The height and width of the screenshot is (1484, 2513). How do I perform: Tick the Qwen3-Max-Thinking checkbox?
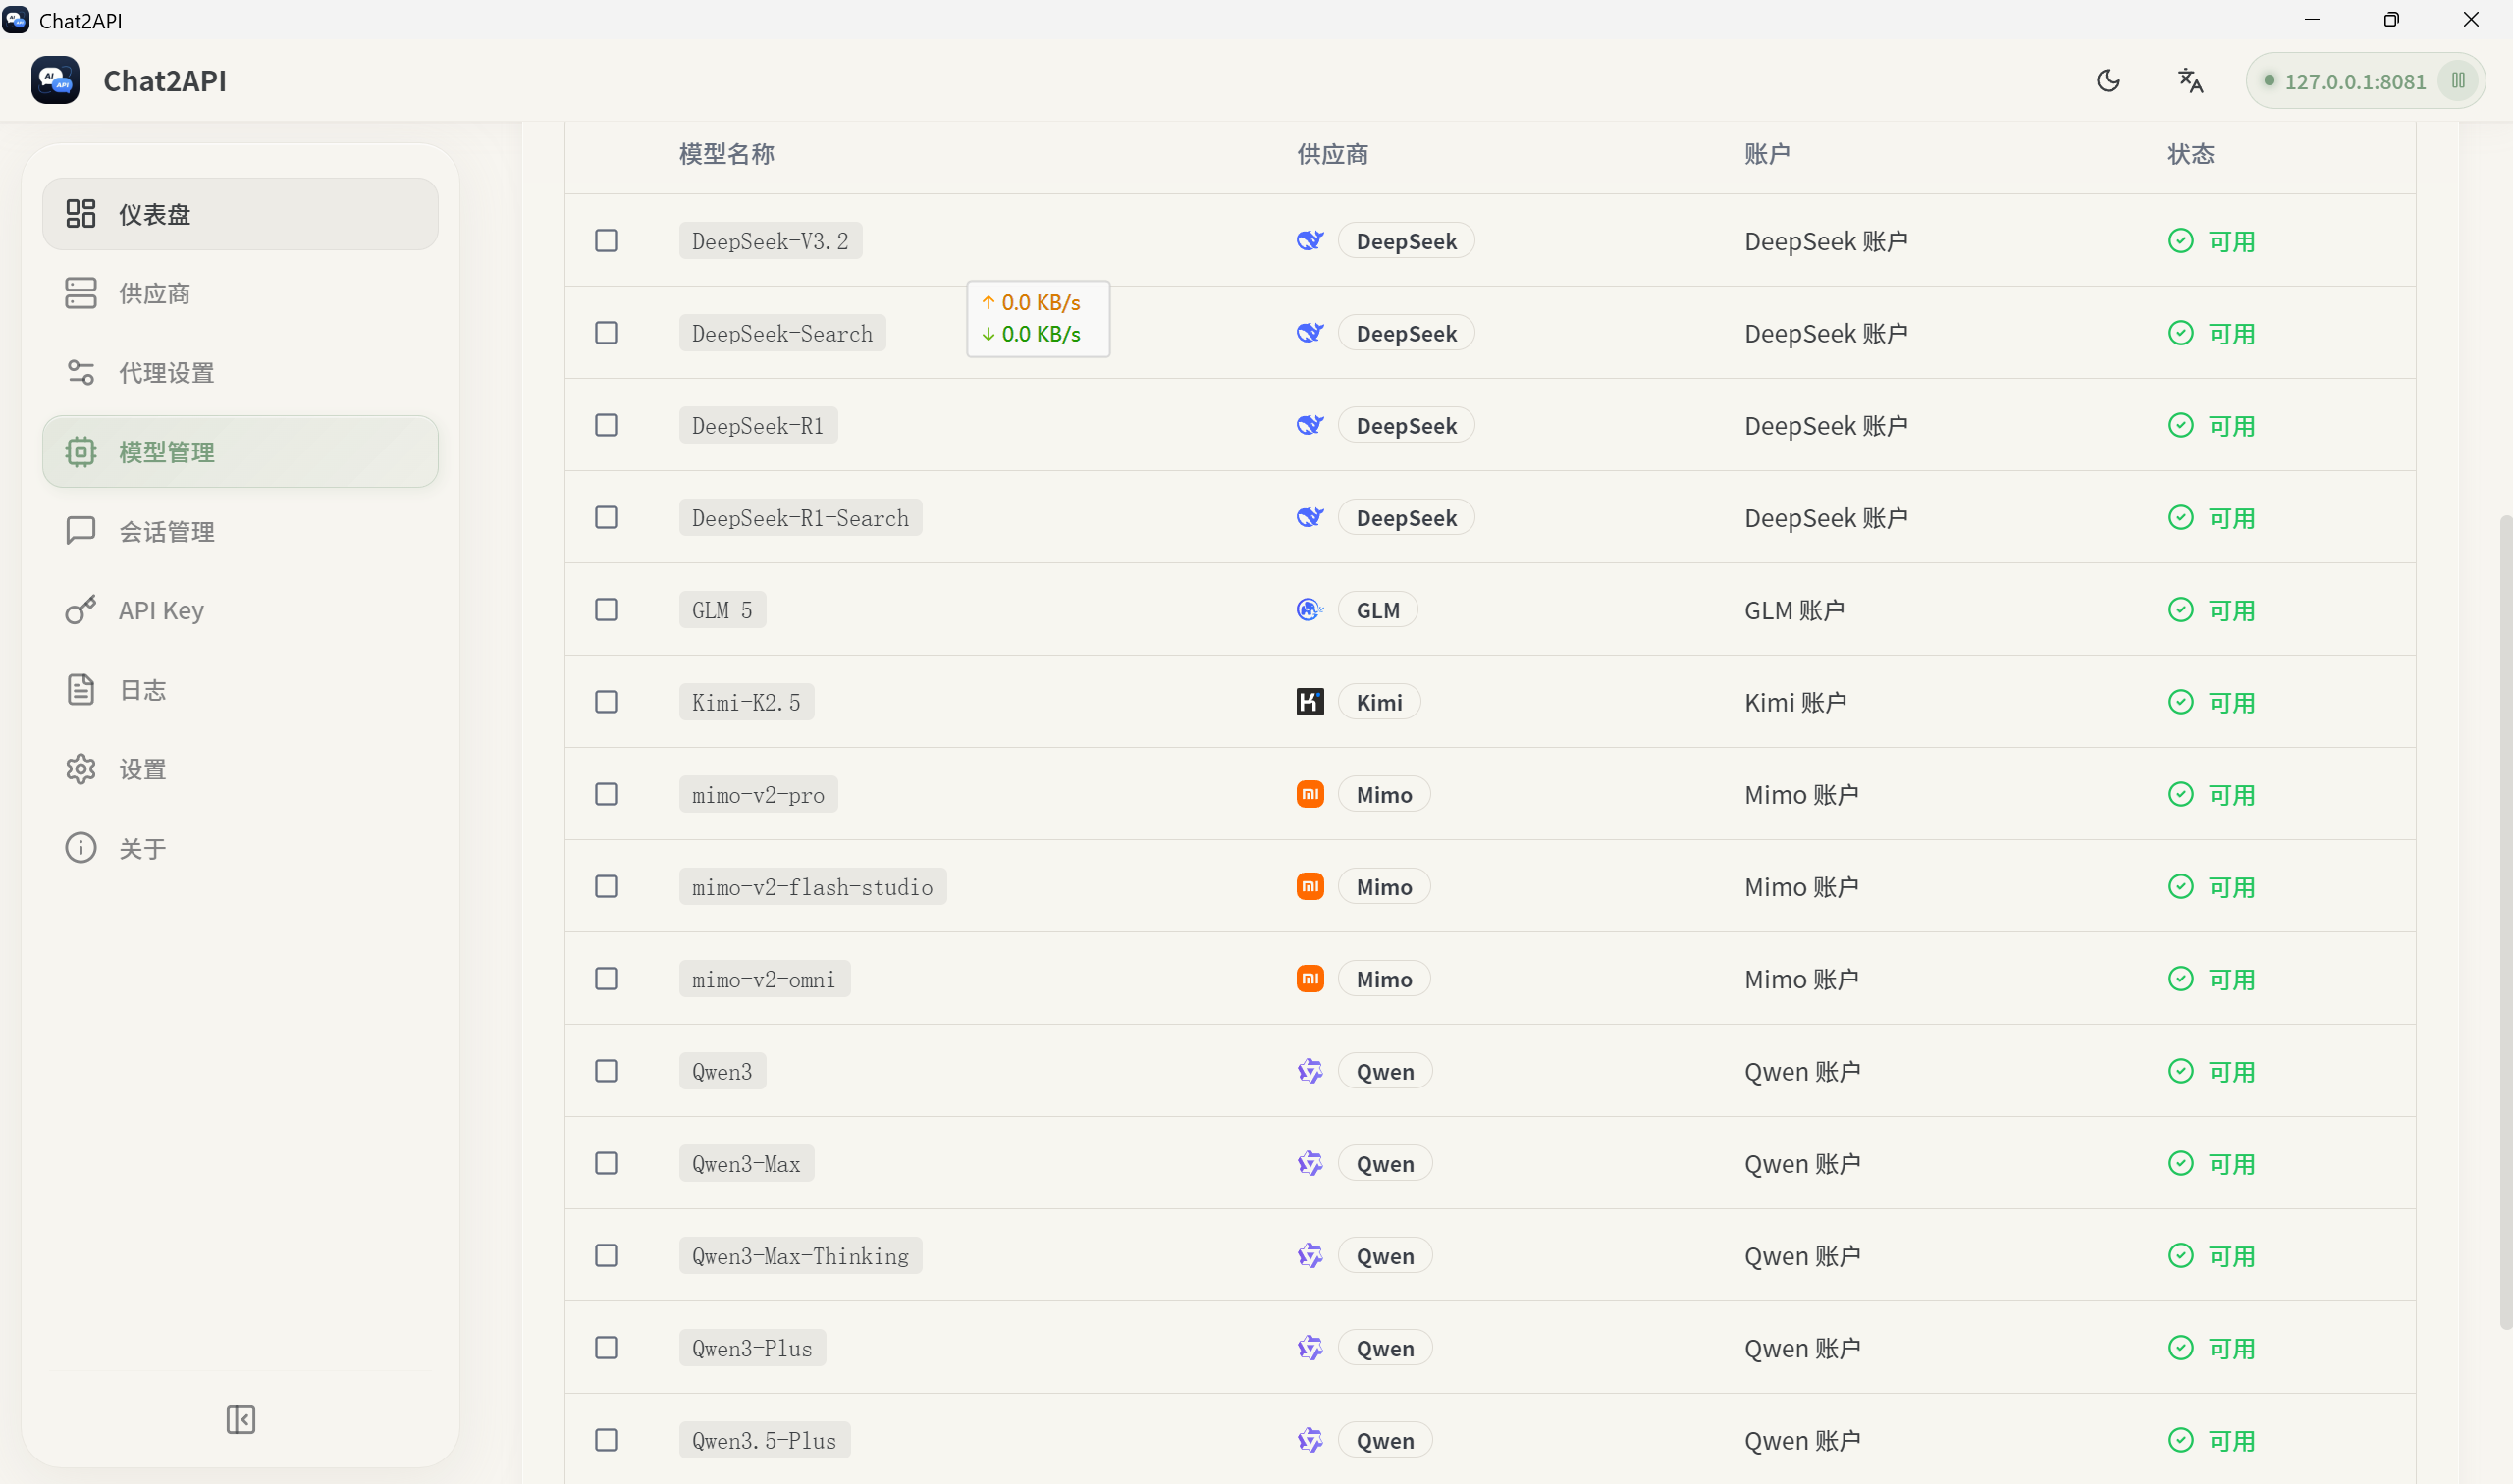coord(607,1255)
